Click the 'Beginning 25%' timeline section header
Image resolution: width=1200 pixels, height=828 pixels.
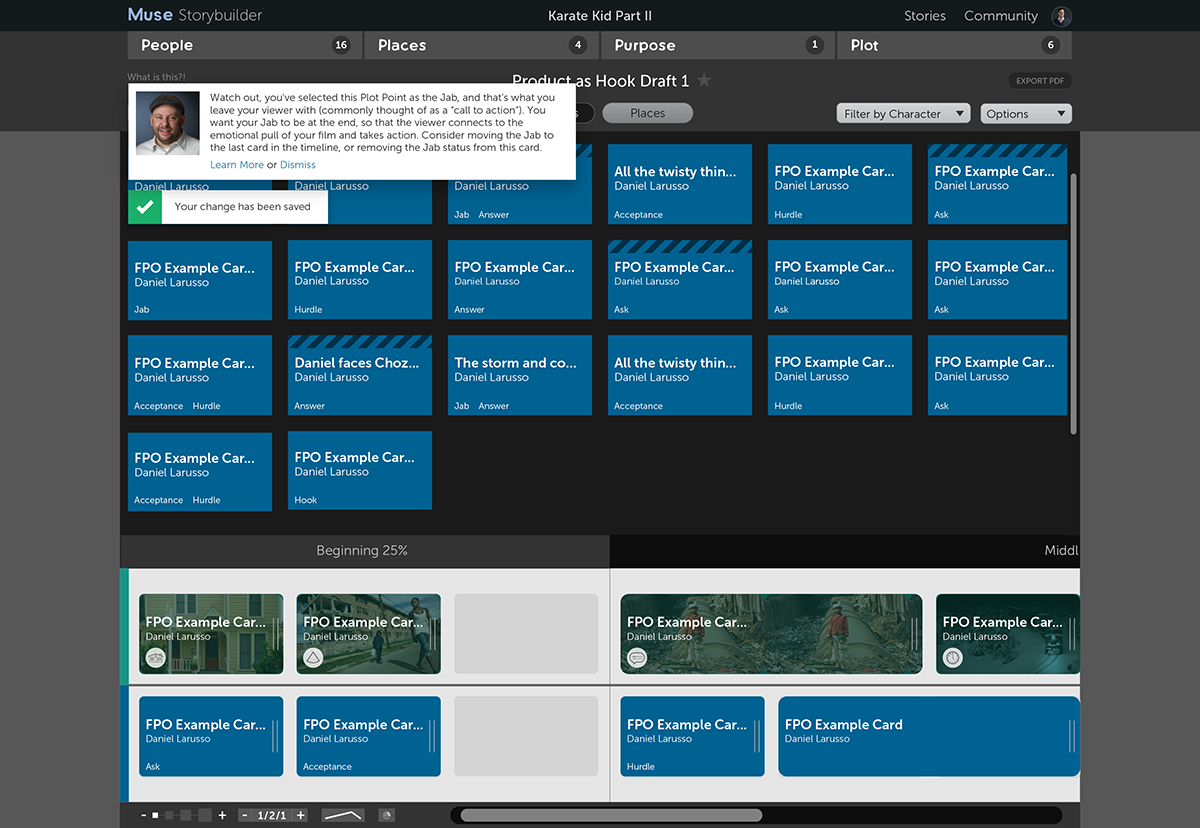(364, 551)
